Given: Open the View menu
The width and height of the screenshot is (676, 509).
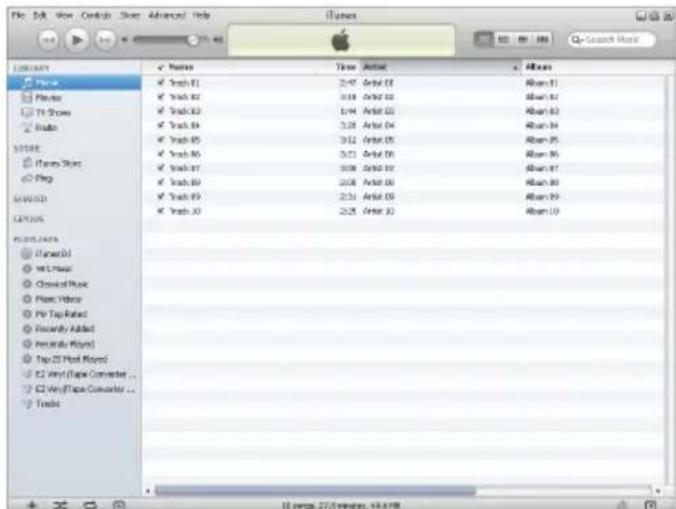Looking at the screenshot, I should pos(64,16).
